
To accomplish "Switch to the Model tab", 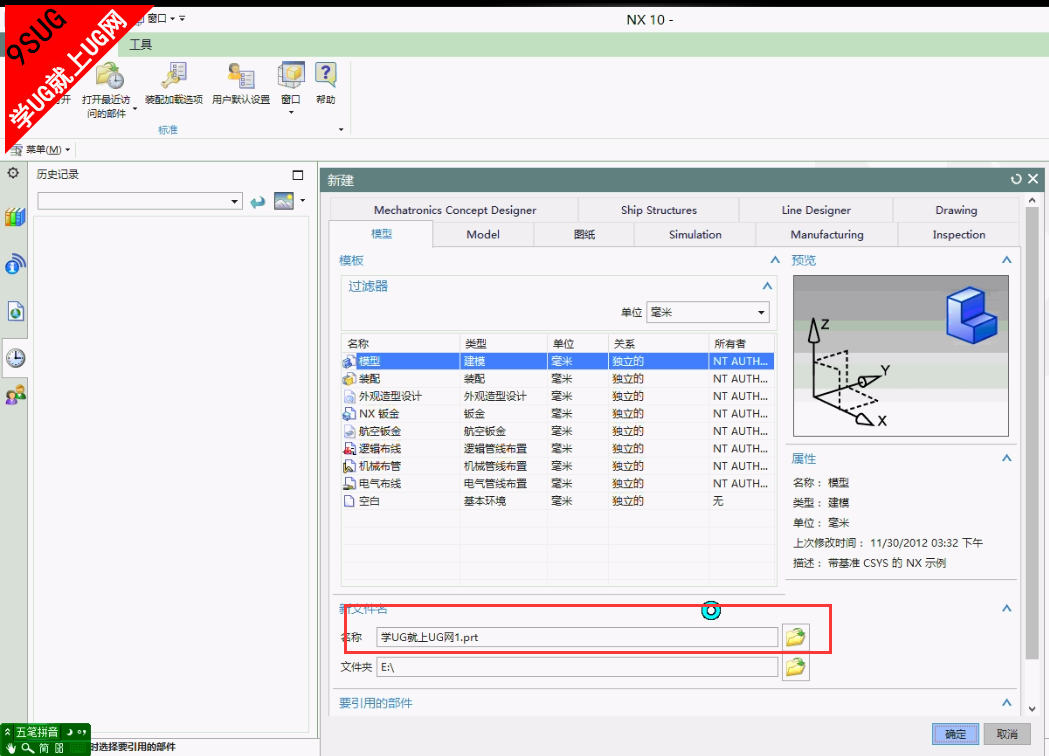I will point(483,235).
